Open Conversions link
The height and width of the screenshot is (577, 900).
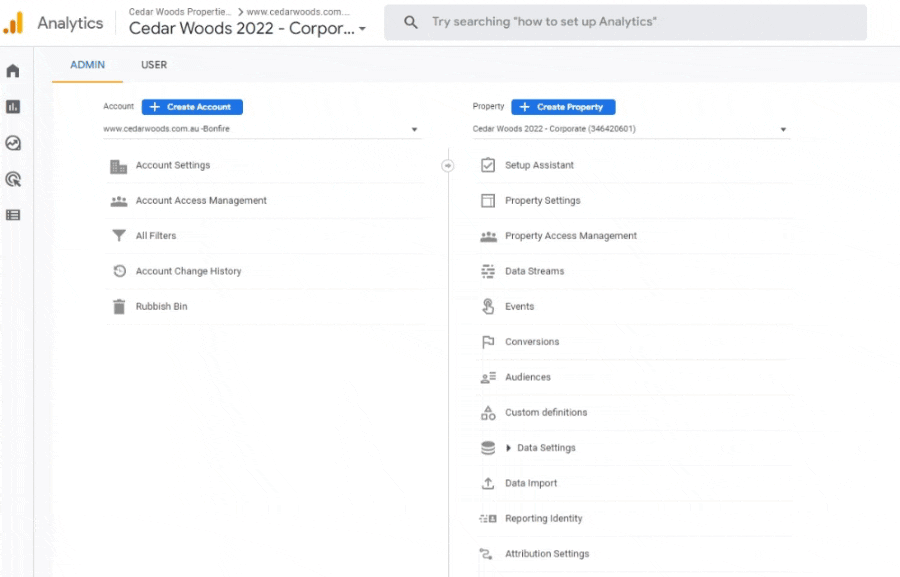[x=532, y=342]
